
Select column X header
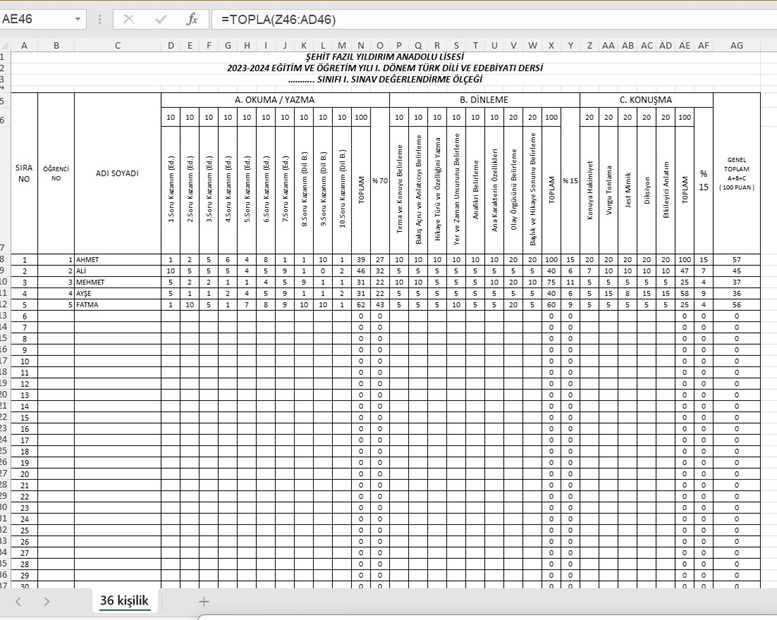coord(551,46)
